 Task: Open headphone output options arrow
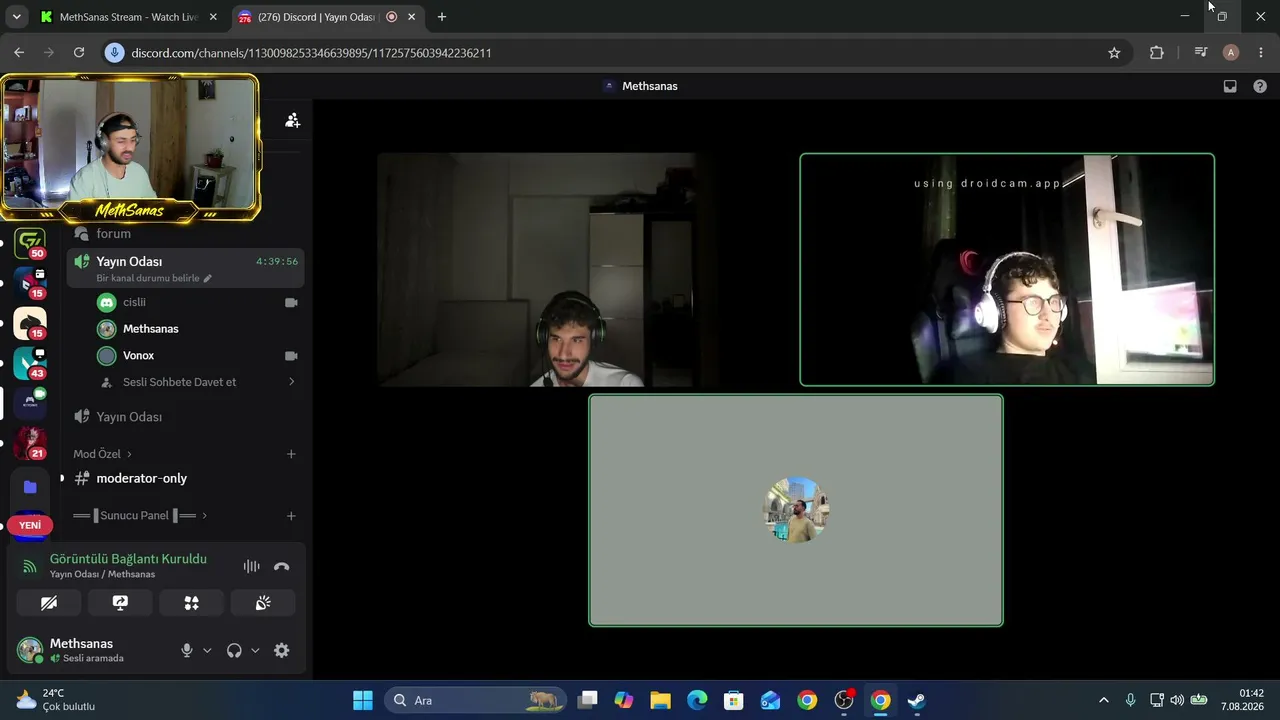(255, 650)
